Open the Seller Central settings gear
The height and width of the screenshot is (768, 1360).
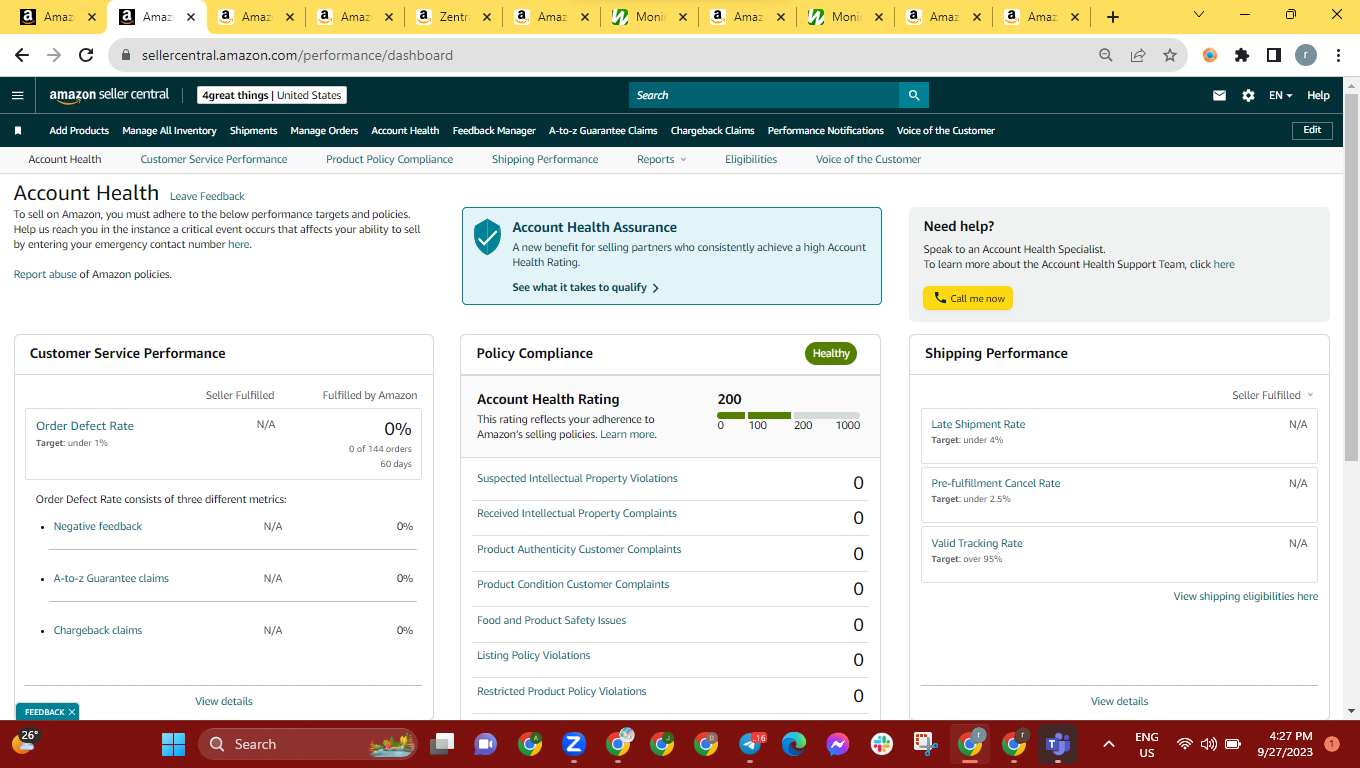pyautogui.click(x=1248, y=95)
